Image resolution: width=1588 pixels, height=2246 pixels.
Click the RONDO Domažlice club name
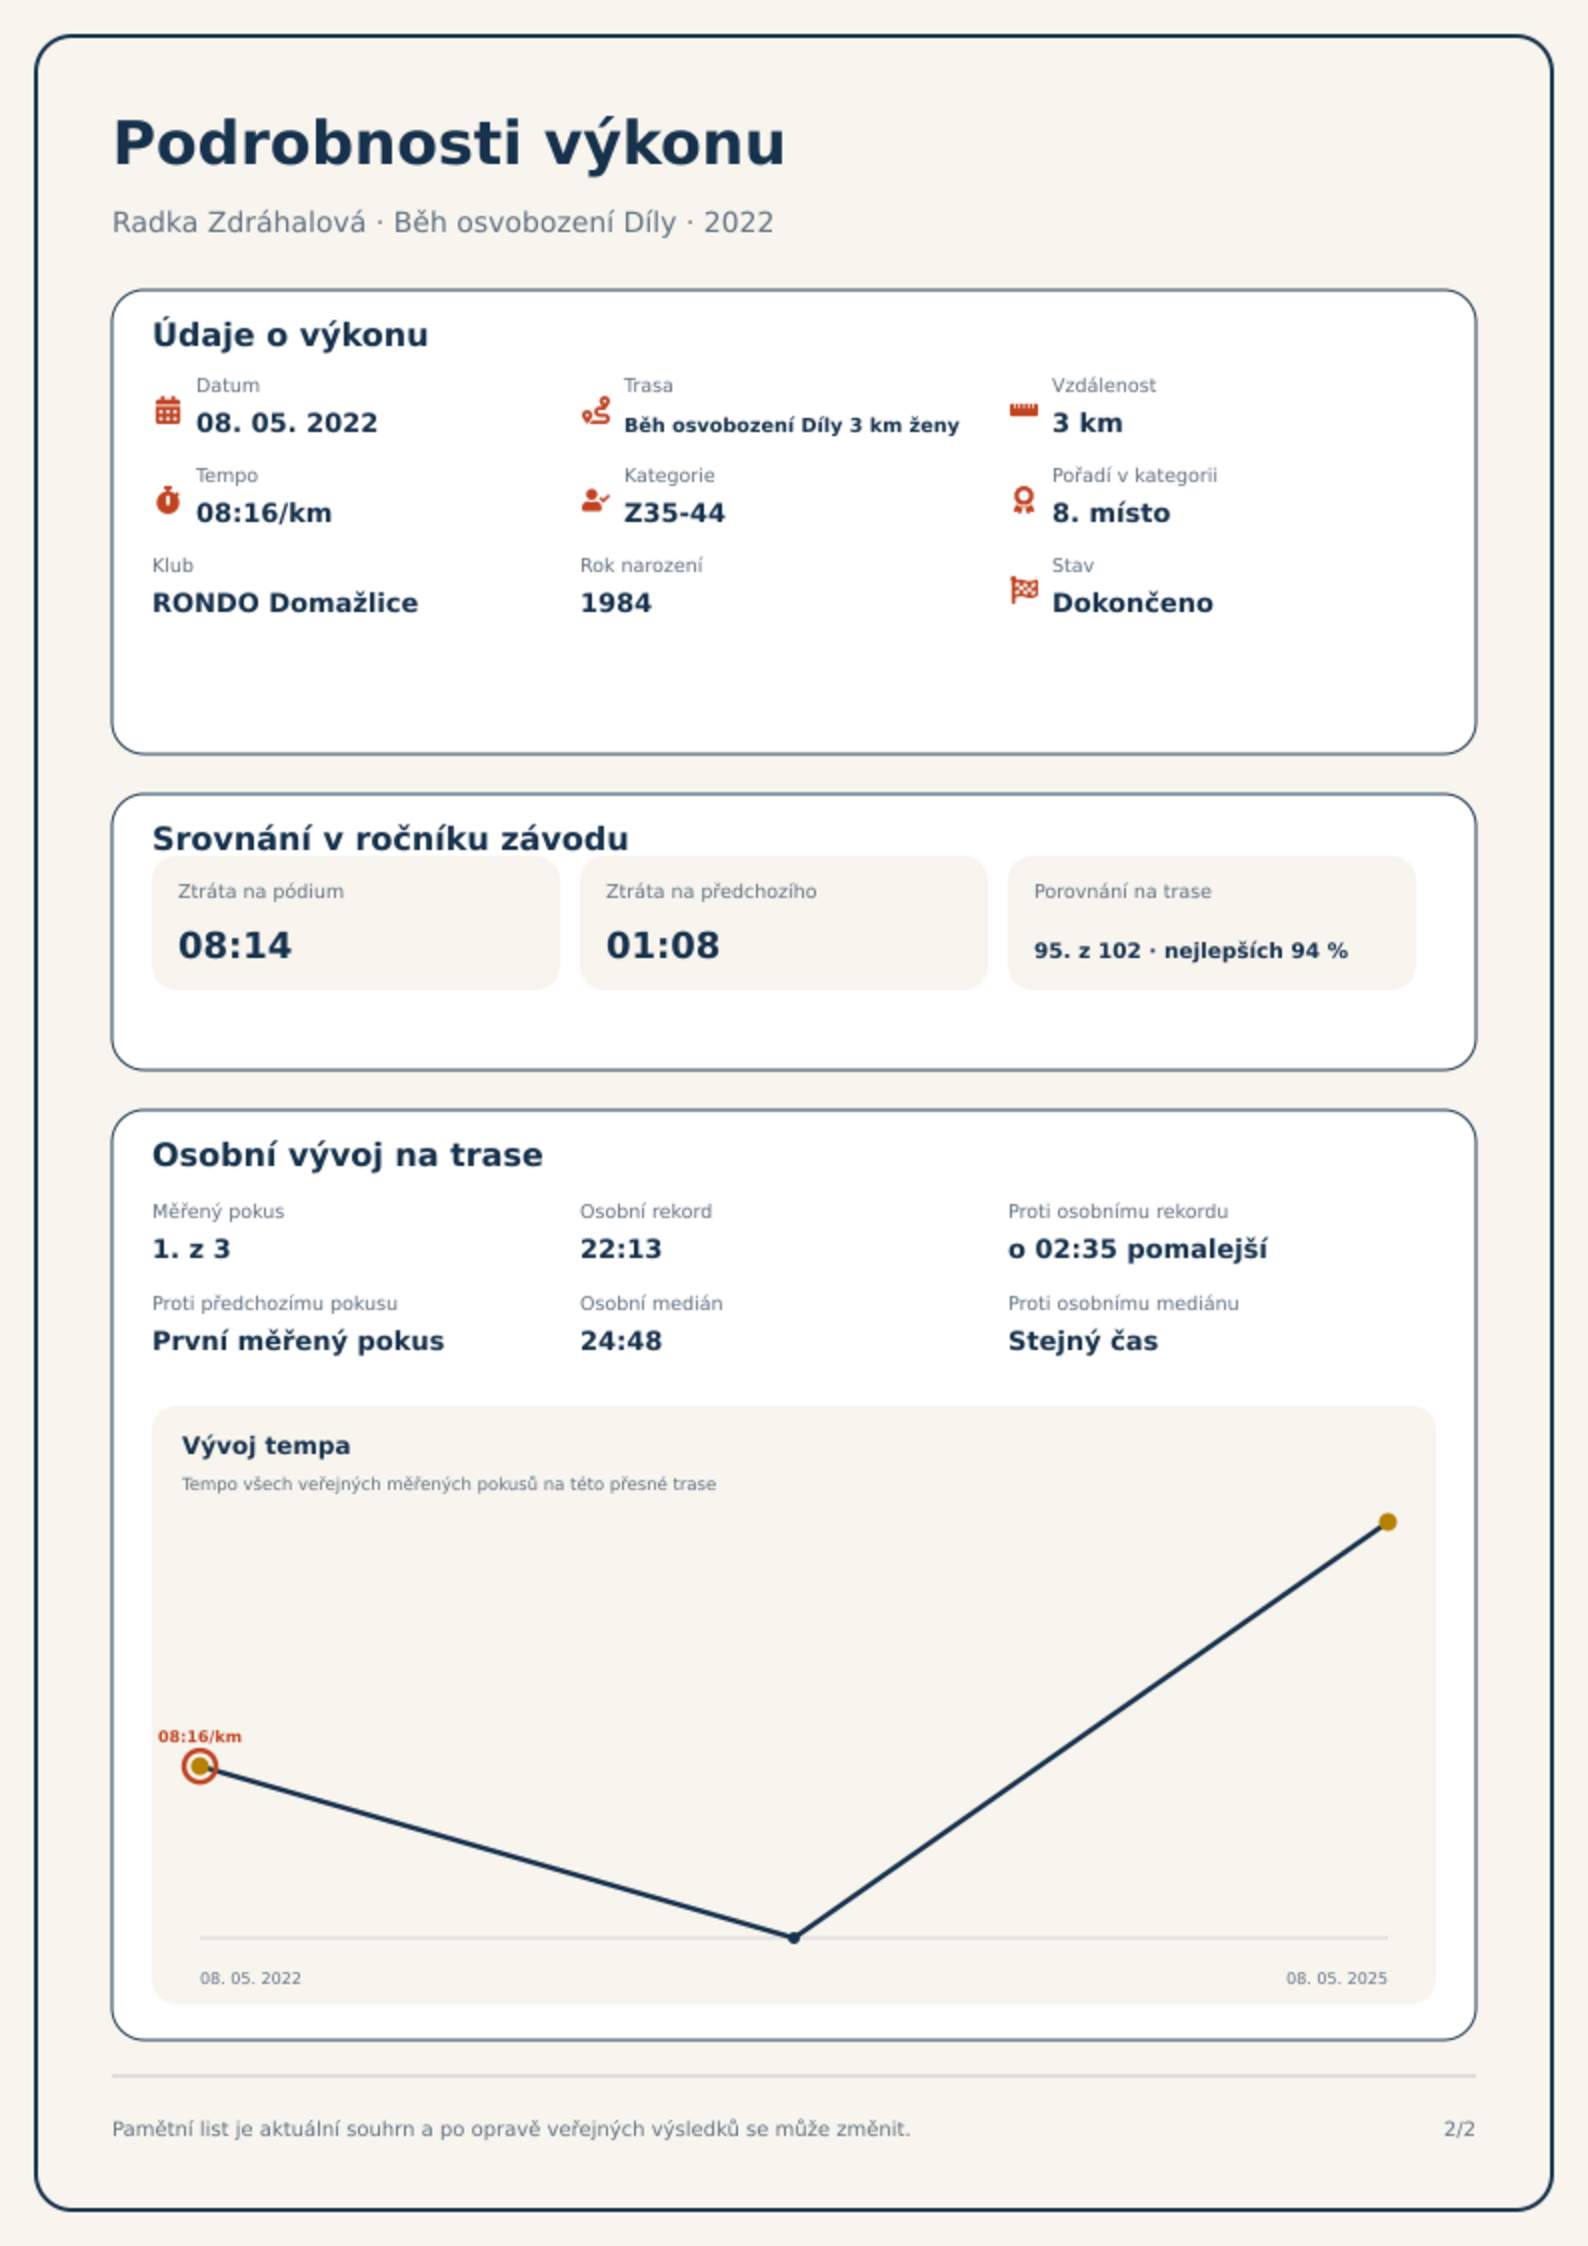pyautogui.click(x=285, y=603)
